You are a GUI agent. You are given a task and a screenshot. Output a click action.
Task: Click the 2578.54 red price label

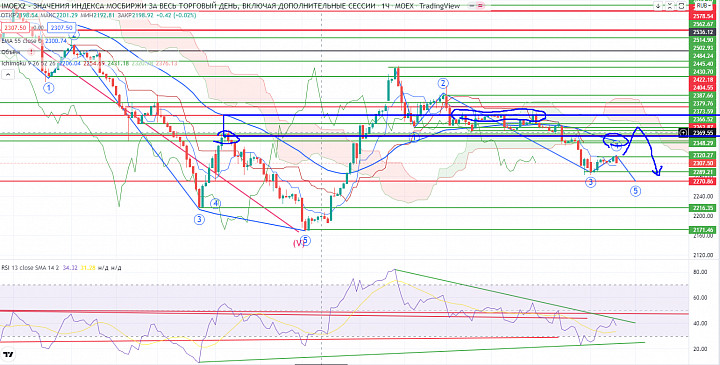[x=704, y=16]
